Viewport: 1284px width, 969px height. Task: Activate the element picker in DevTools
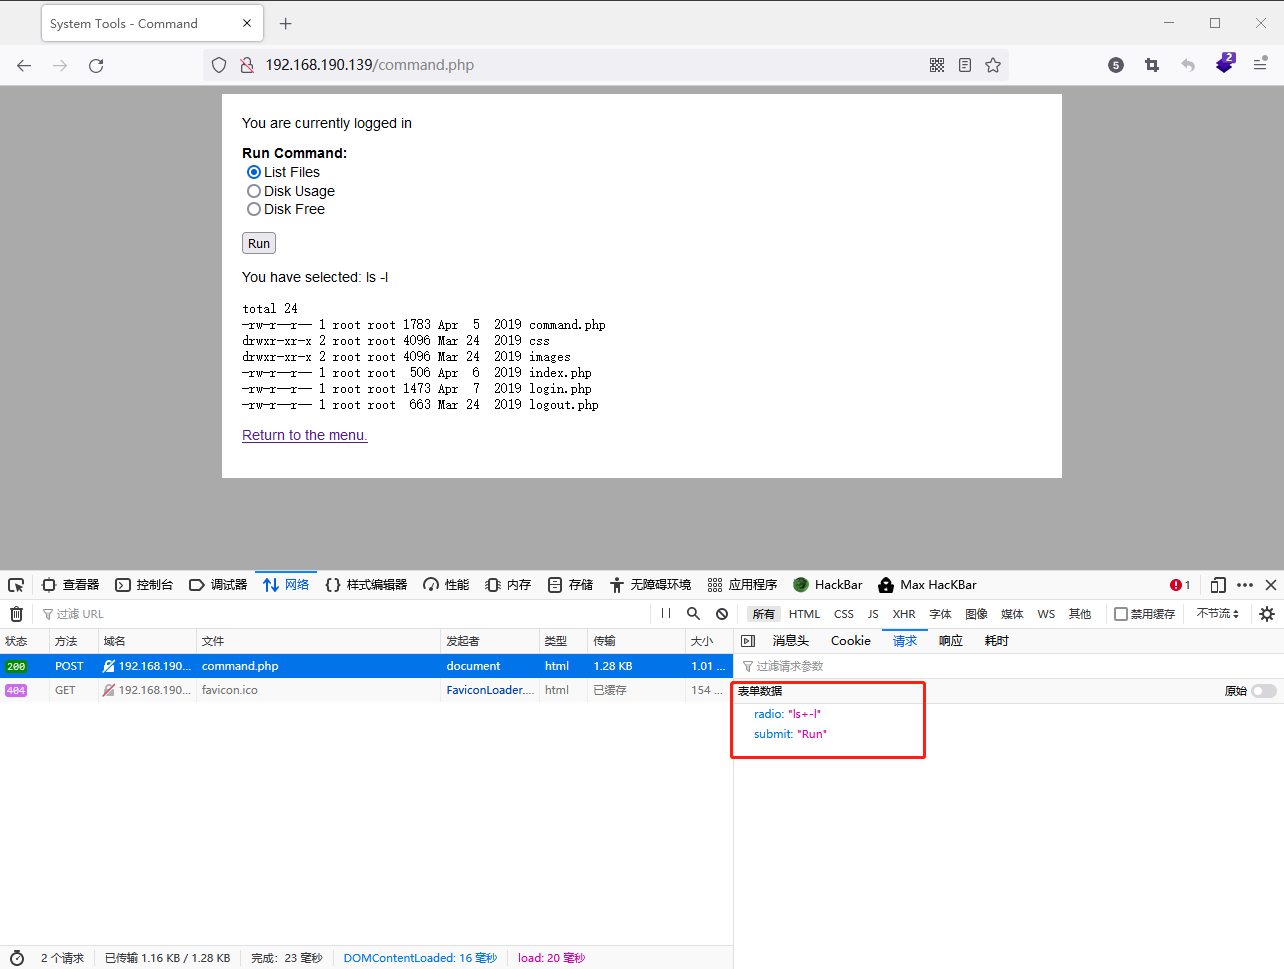[x=16, y=585]
